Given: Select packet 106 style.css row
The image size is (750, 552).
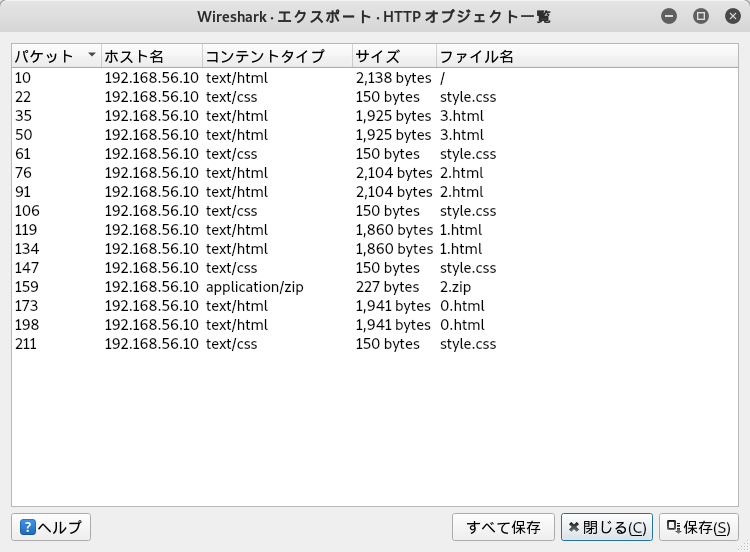Looking at the screenshot, I should click(x=375, y=210).
